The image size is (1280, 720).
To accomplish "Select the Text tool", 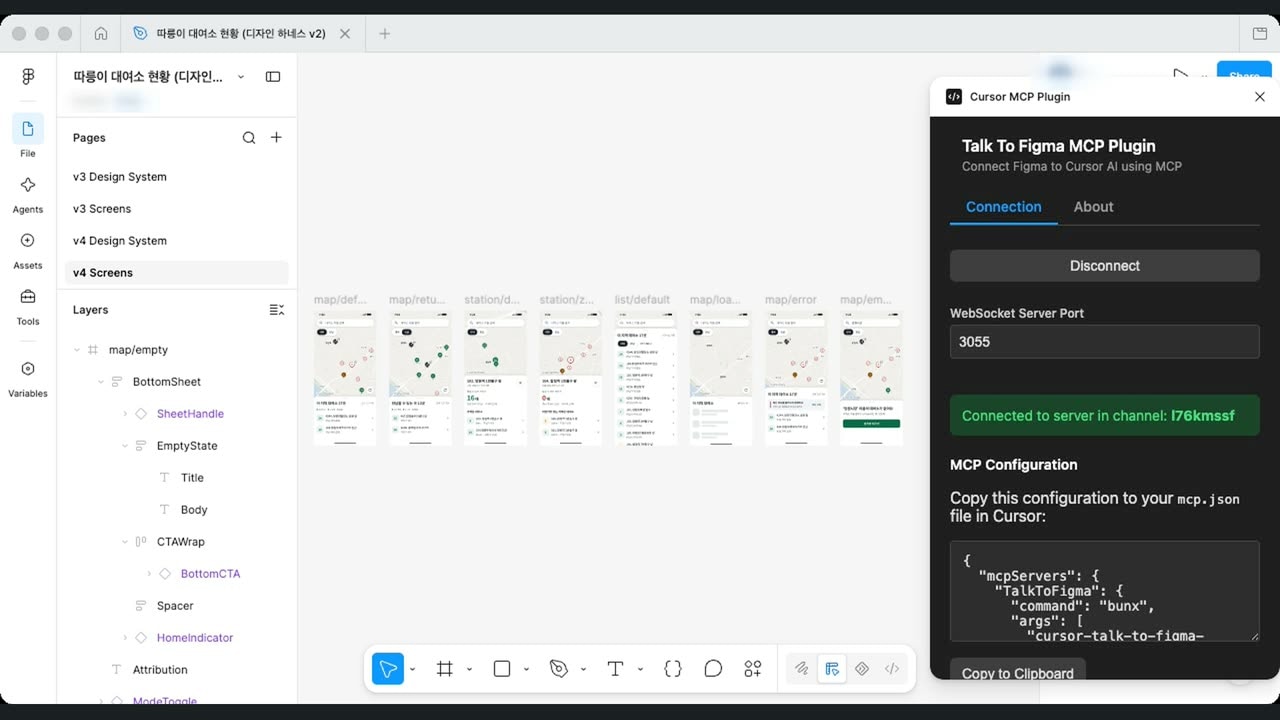I will pos(615,669).
